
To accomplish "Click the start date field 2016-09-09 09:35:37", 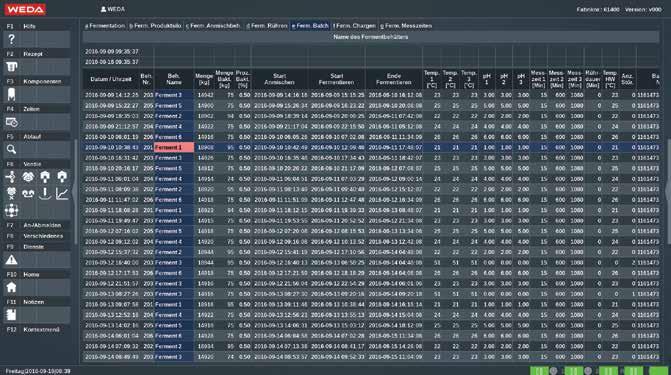I will click(x=112, y=51).
